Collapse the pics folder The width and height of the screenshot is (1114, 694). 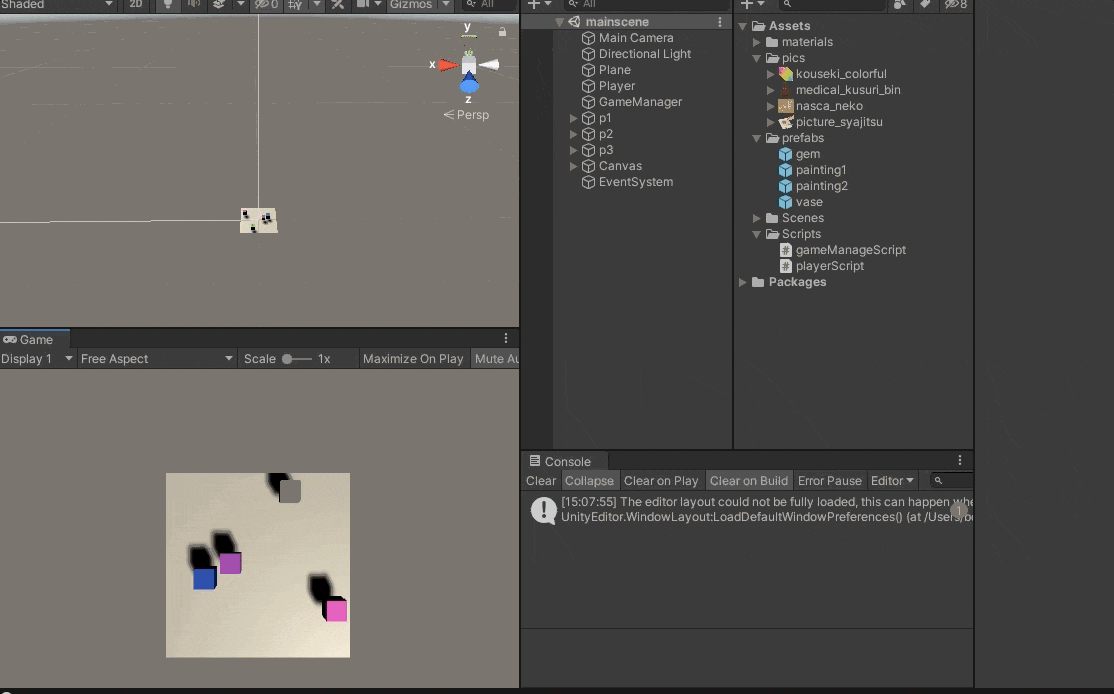pos(757,58)
